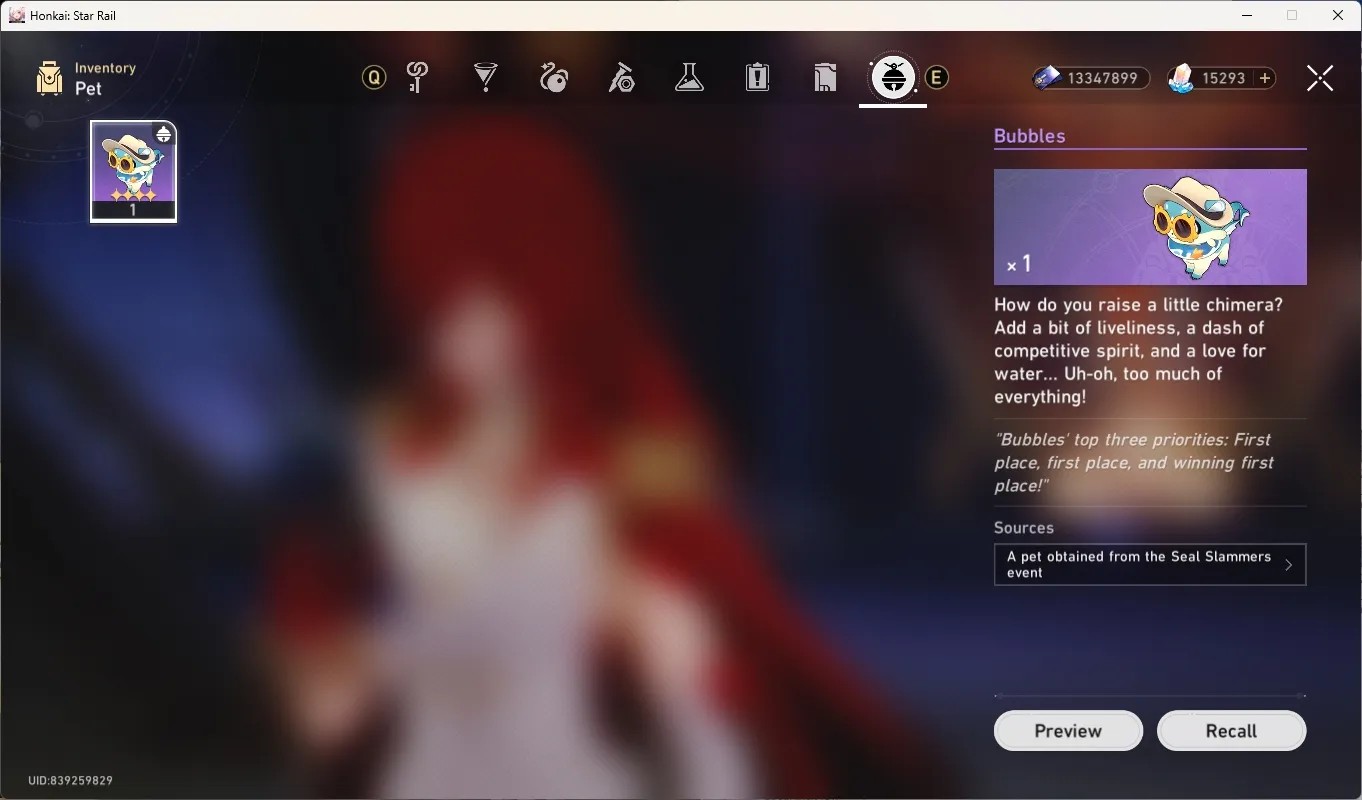Open the Relics orb tab
This screenshot has width=1362, height=800.
tap(554, 77)
